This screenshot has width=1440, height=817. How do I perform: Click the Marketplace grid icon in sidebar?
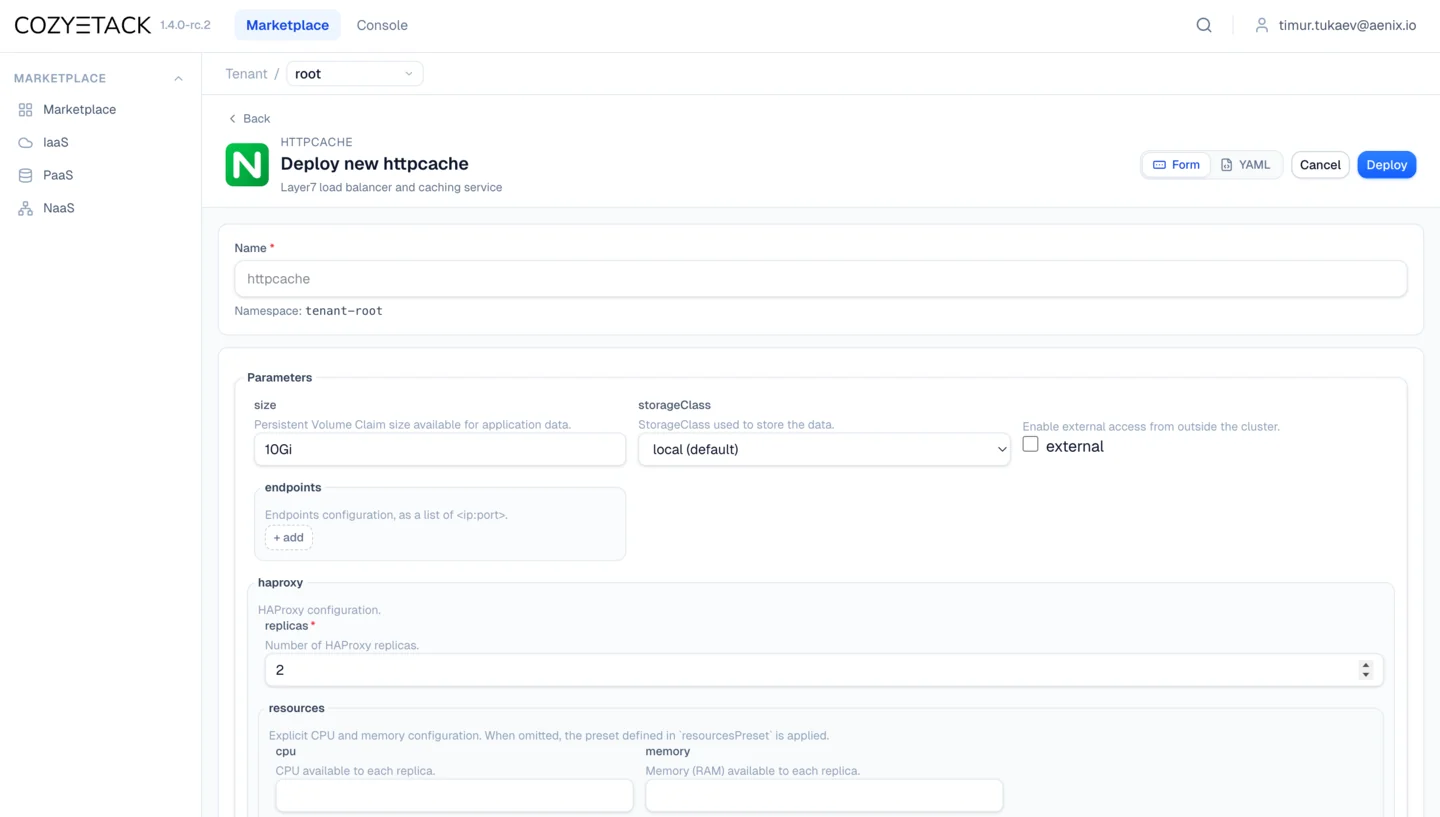coord(25,109)
